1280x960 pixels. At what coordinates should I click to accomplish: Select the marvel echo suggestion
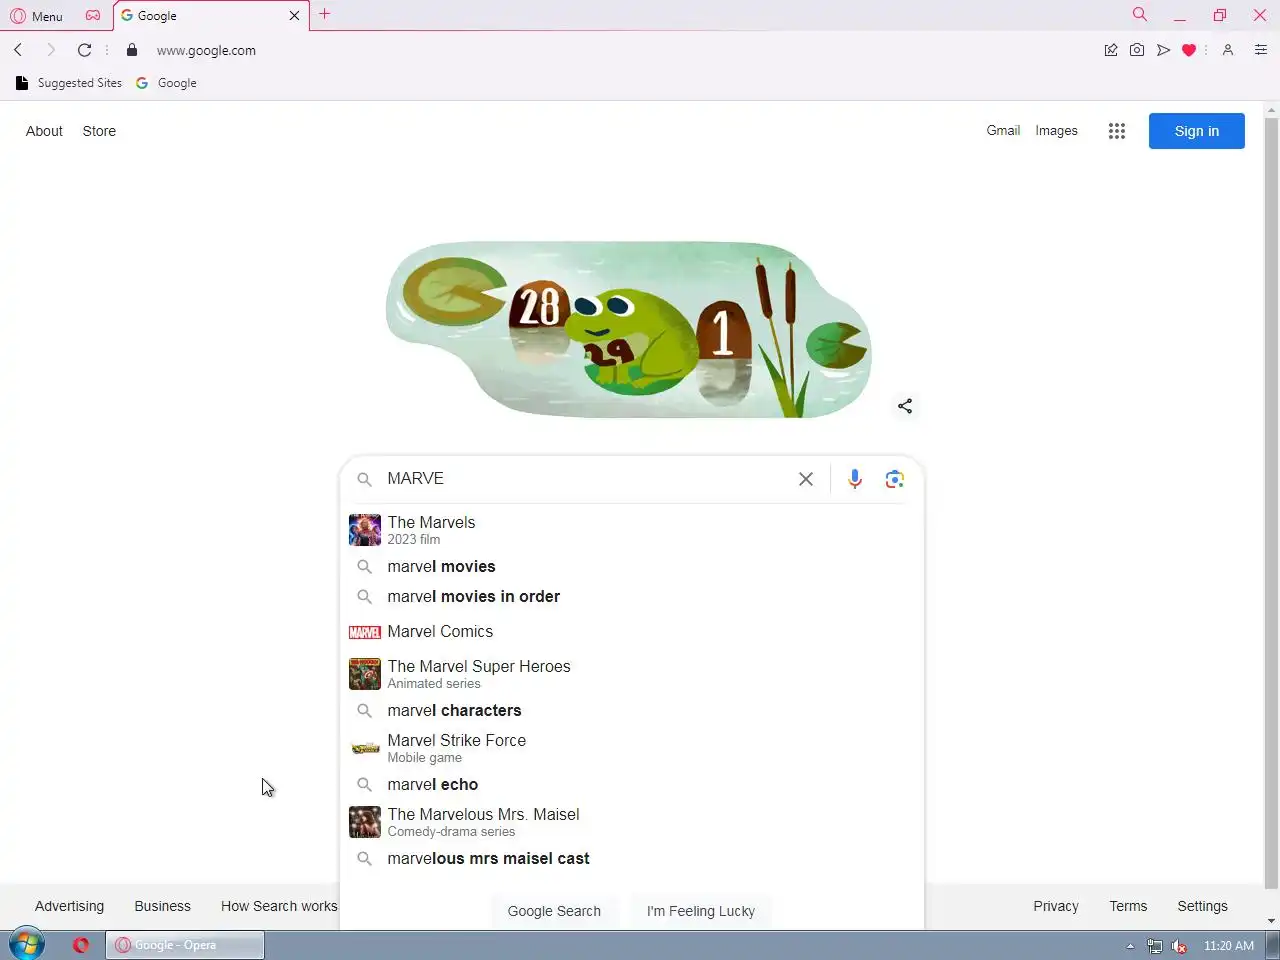[x=632, y=784]
